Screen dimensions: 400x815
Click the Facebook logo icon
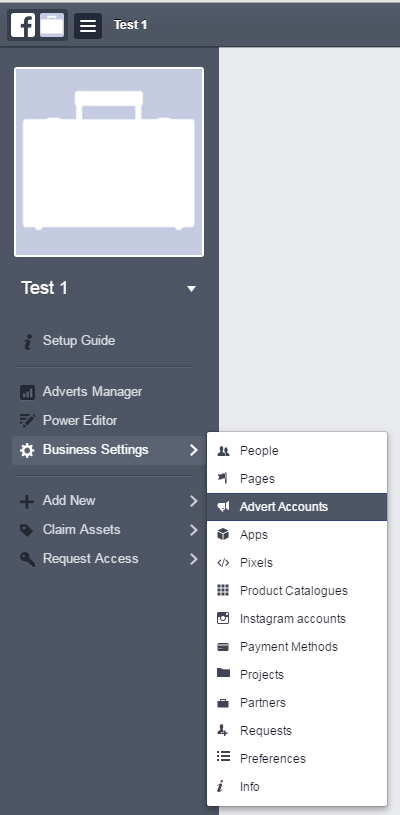(x=23, y=25)
